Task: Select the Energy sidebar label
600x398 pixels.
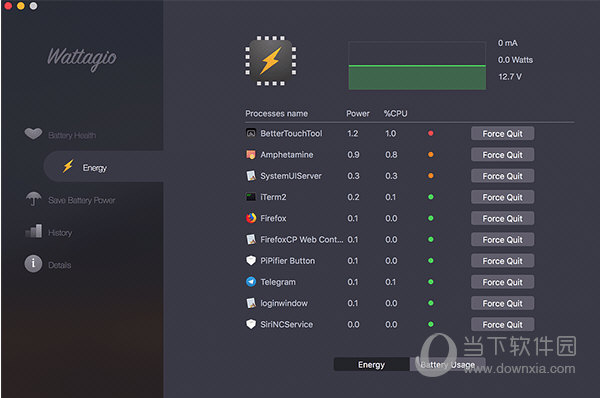Action: (95, 168)
